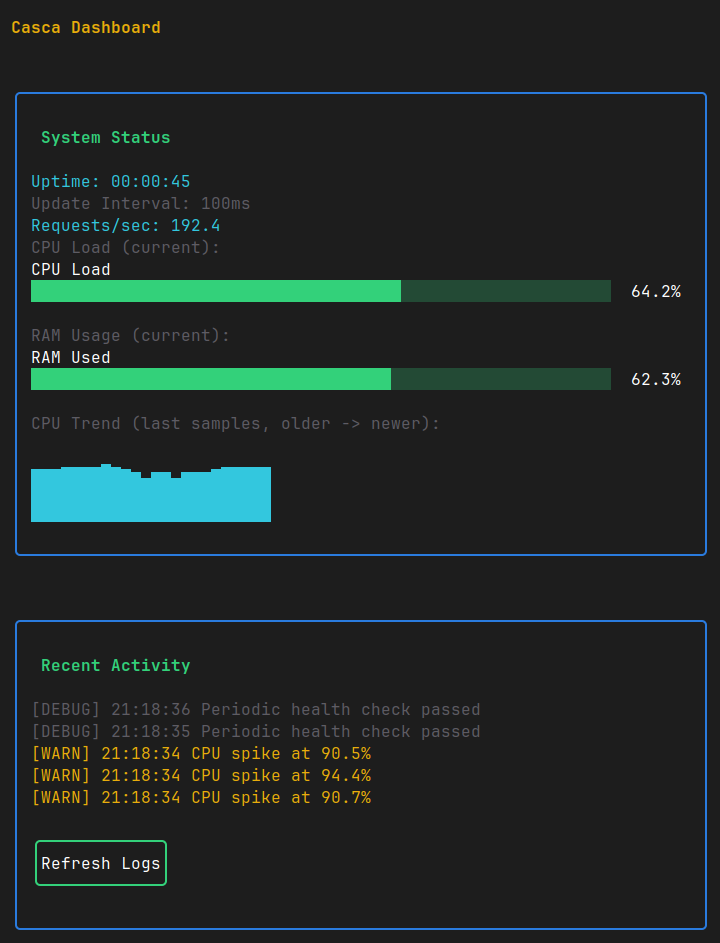The image size is (720, 943).
Task: Click the CPU Trend sparkline chart
Action: click(x=150, y=493)
